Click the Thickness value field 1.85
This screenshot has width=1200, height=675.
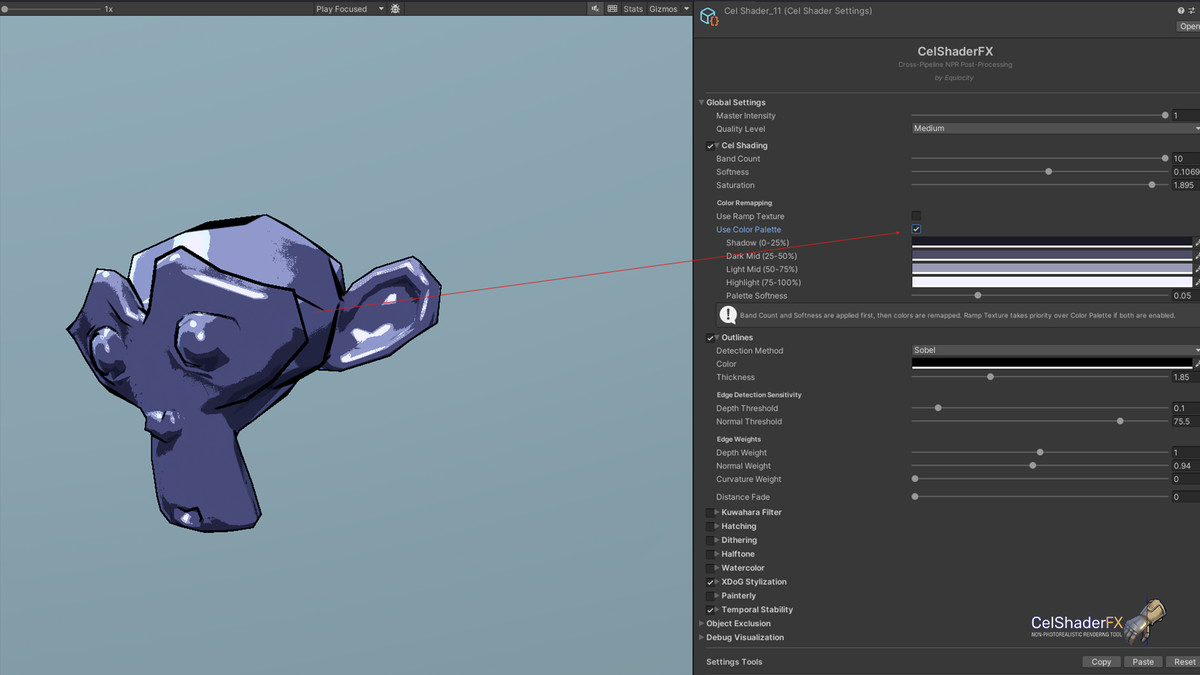(1186, 377)
